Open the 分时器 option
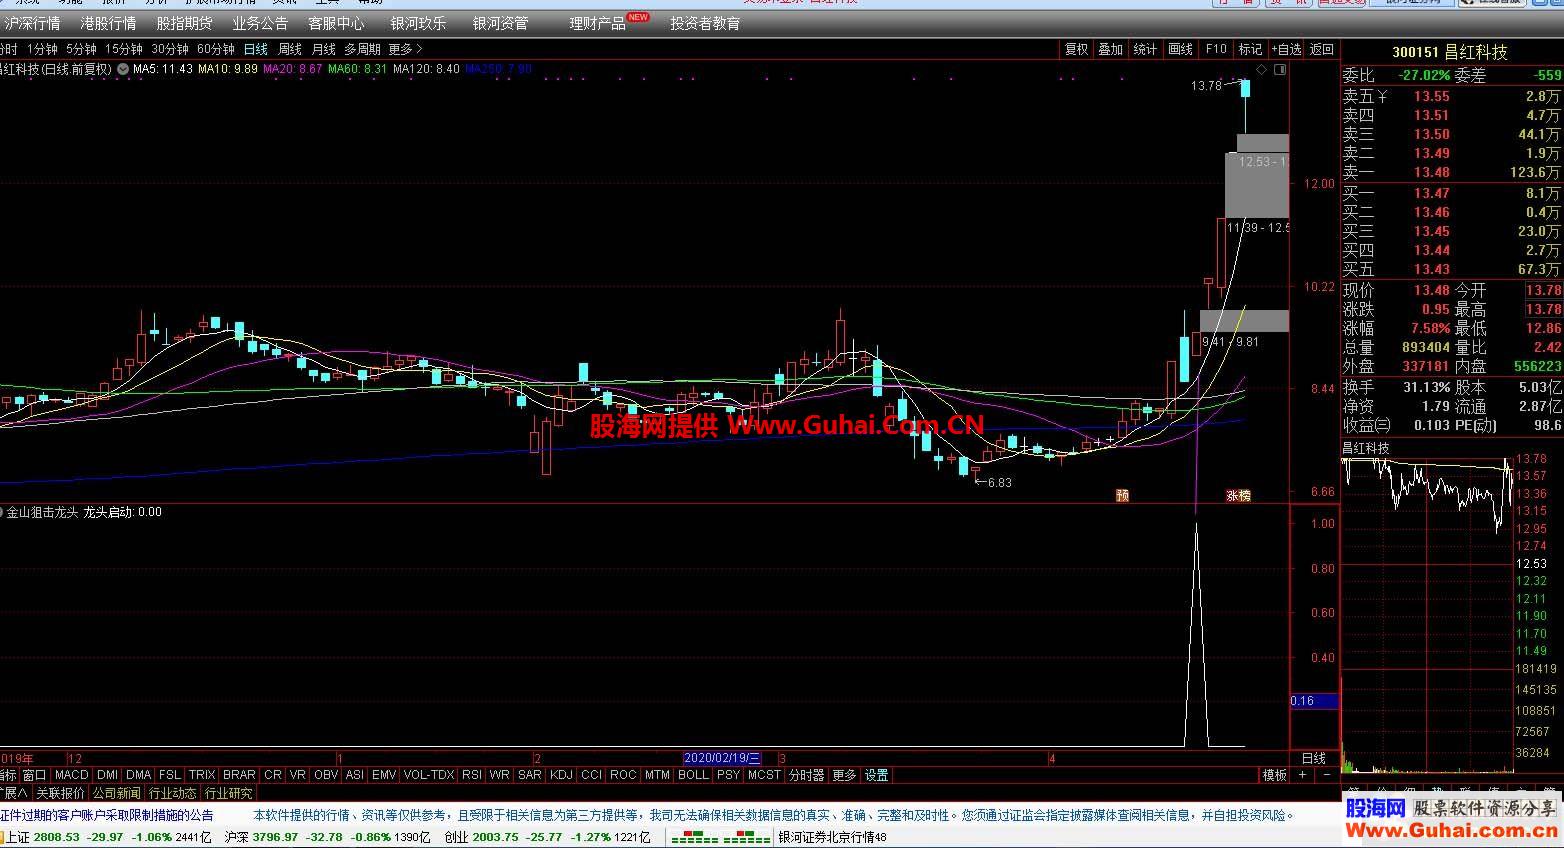 807,775
